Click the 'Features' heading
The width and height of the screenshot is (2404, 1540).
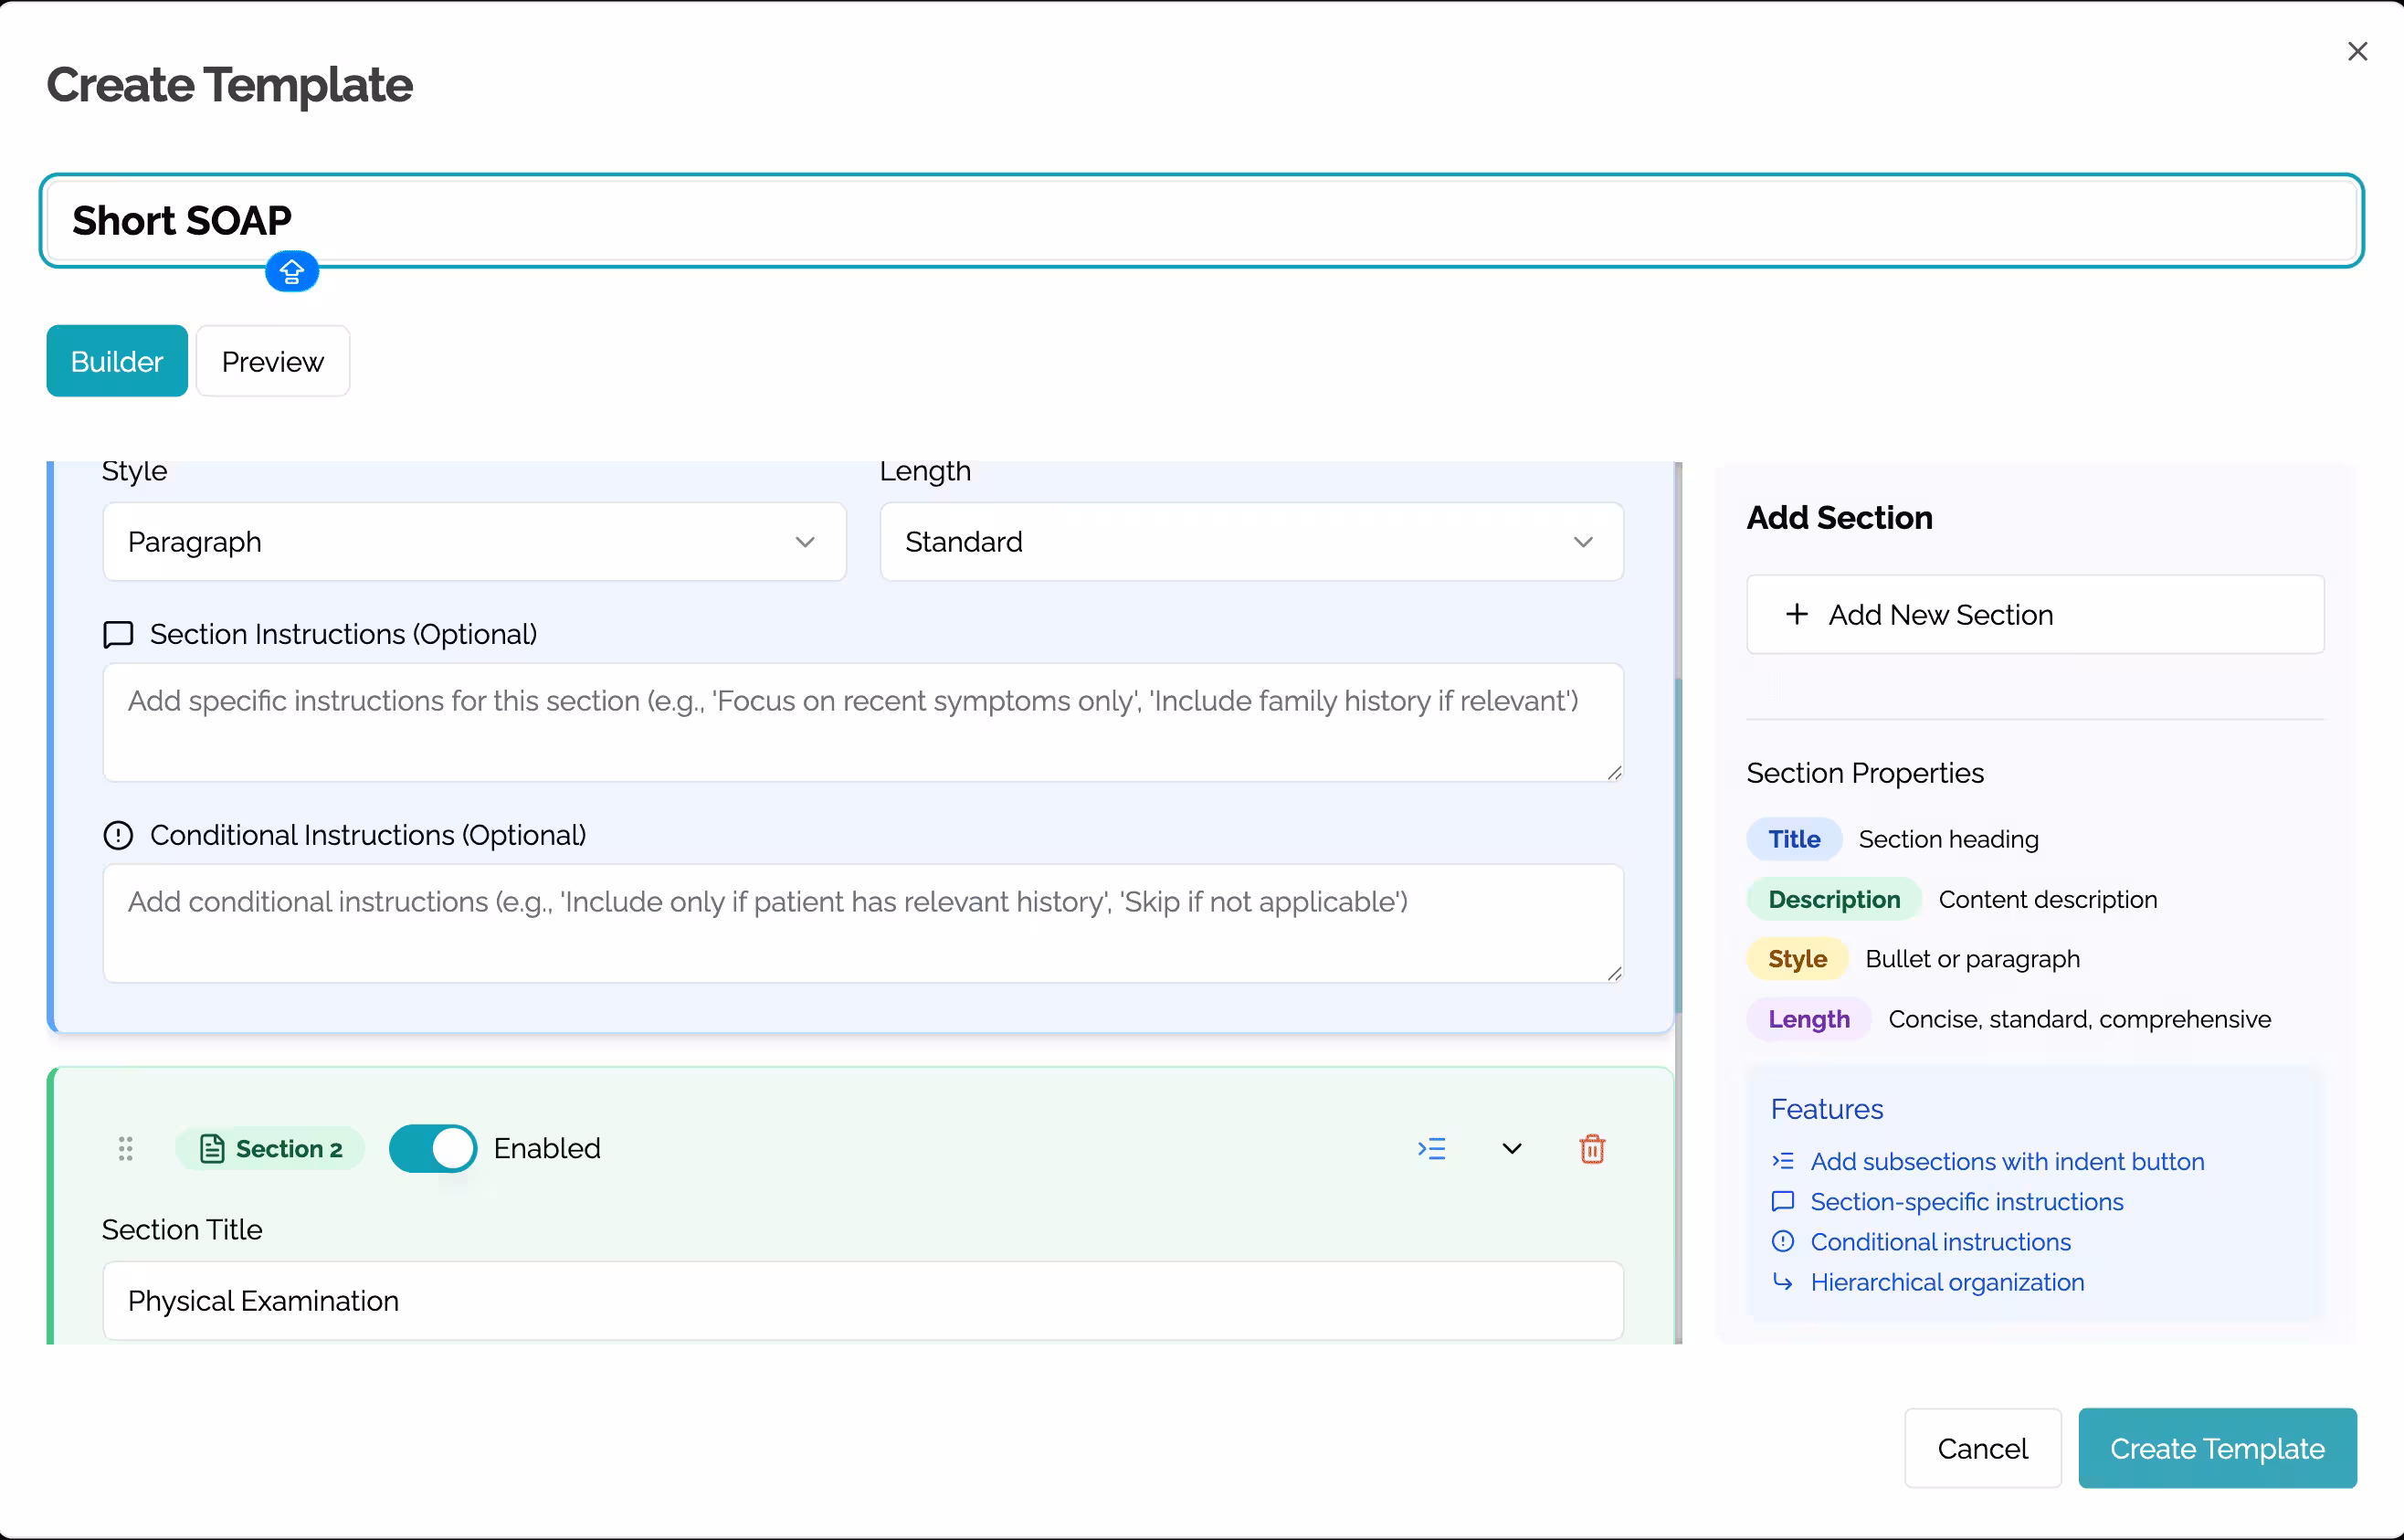coord(1827,1109)
